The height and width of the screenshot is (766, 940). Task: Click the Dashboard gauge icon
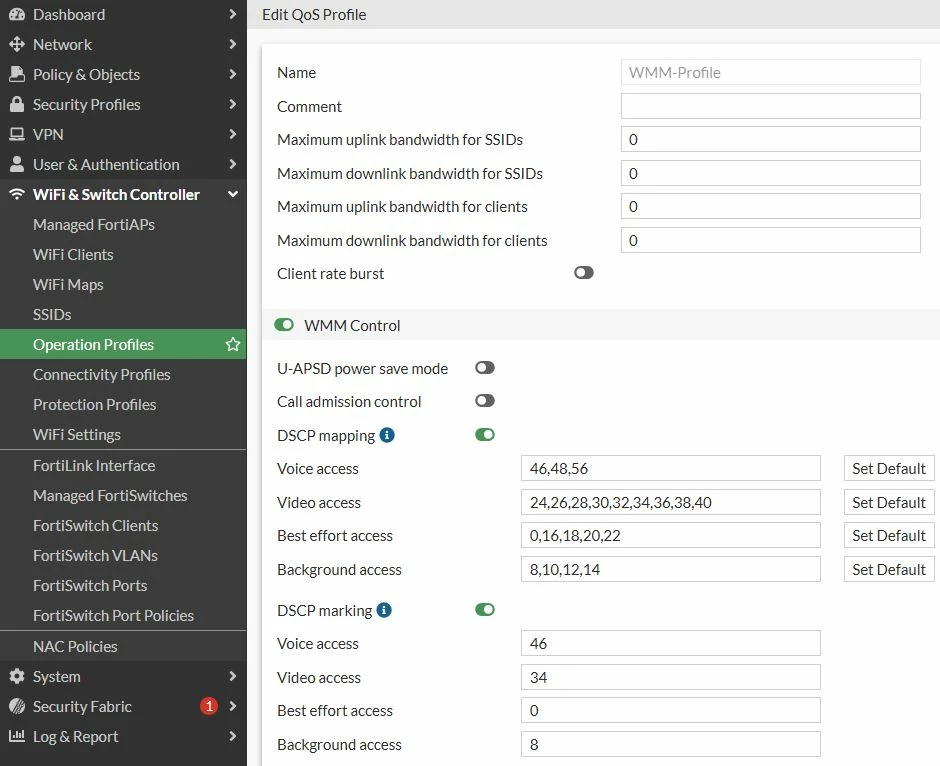[x=17, y=14]
